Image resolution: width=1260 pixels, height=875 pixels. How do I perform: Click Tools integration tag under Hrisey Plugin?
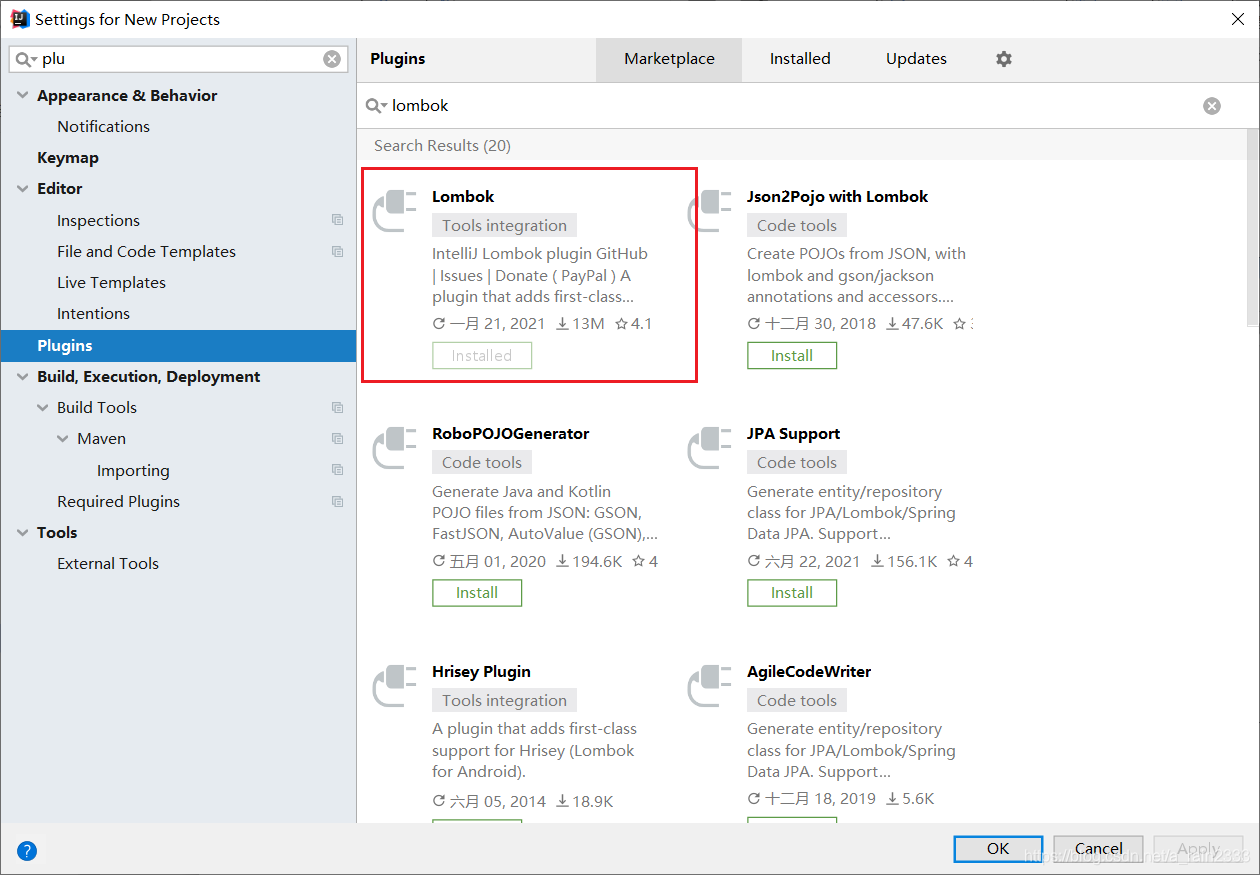point(505,701)
